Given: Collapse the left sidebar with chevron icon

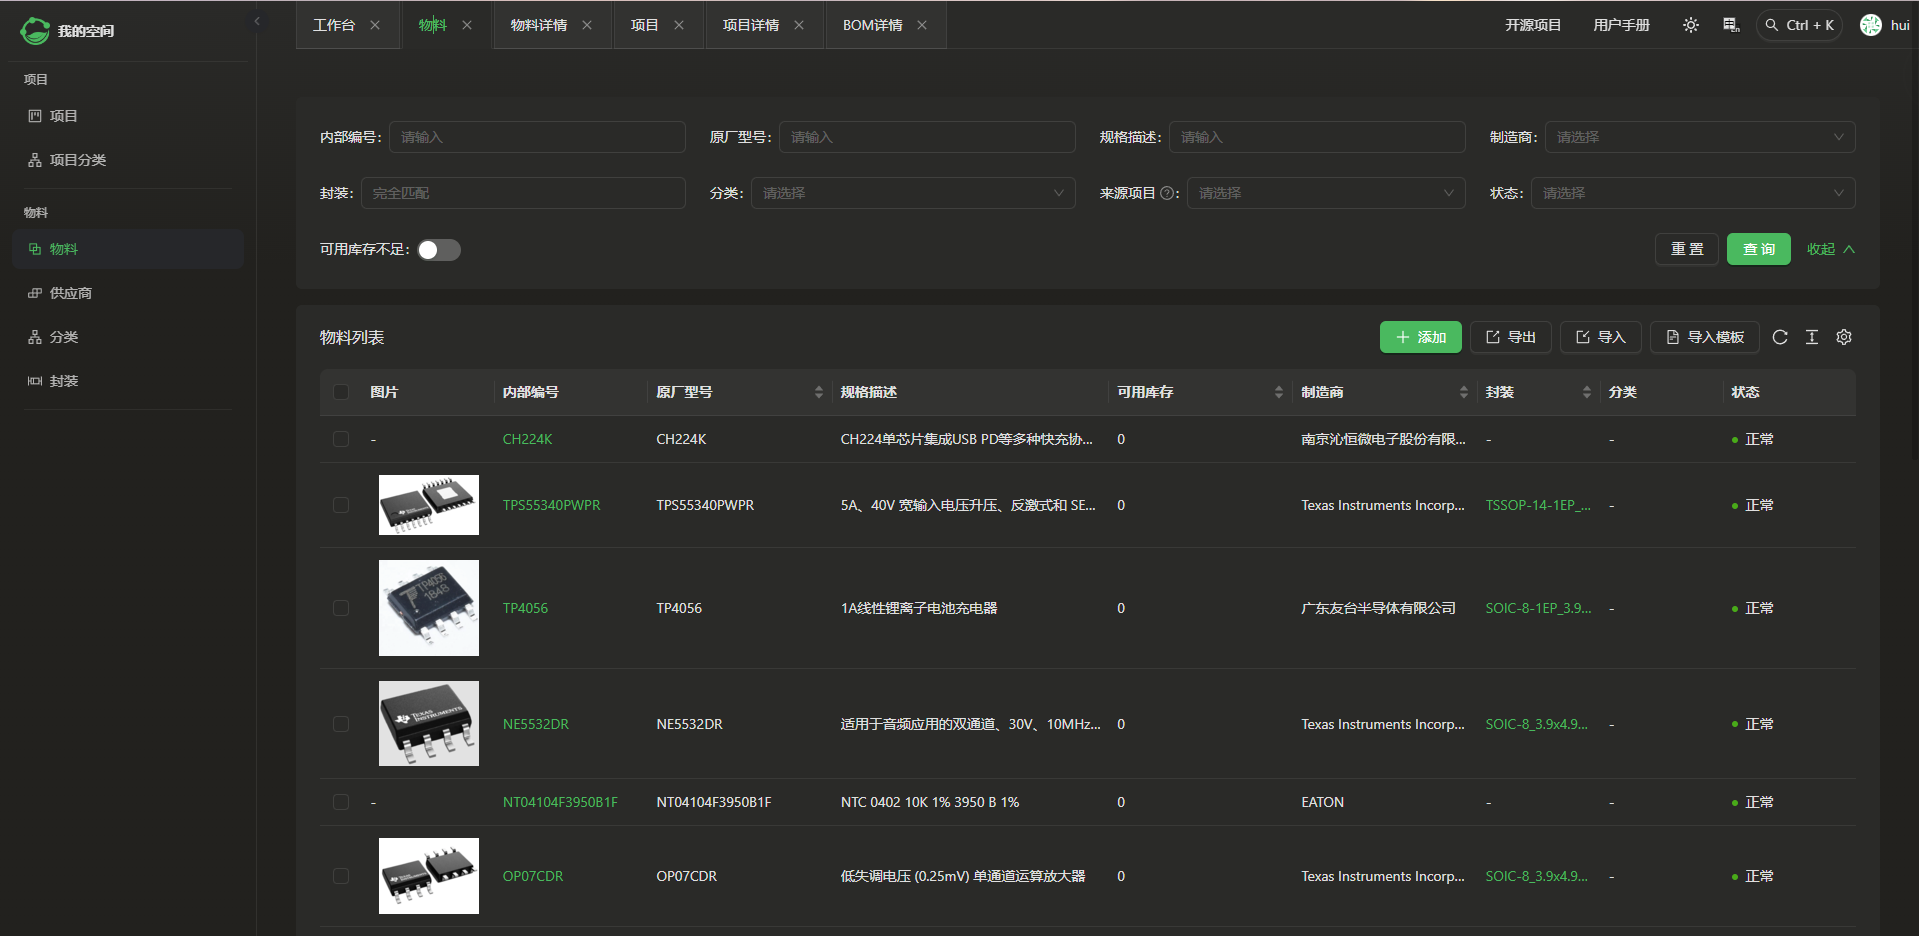Looking at the screenshot, I should click(257, 21).
